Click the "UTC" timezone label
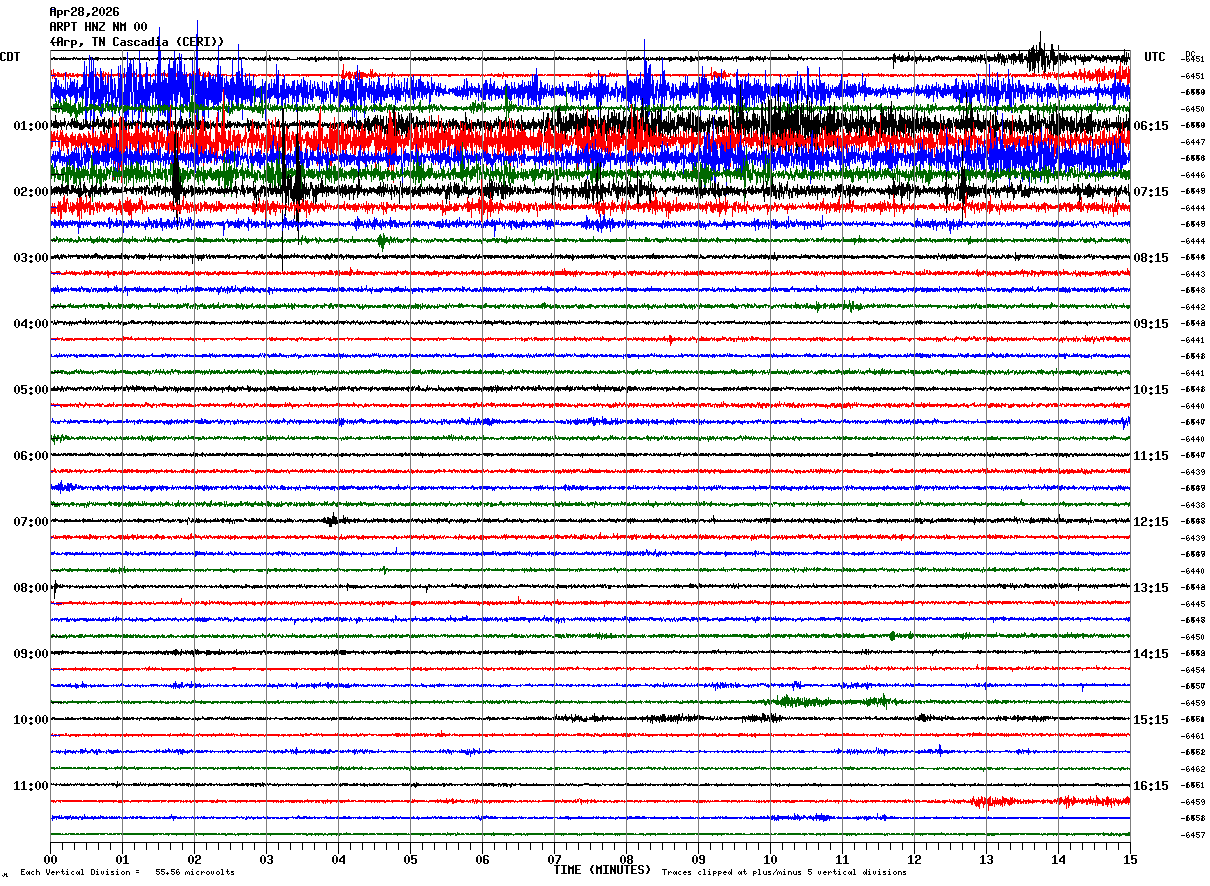 (1155, 57)
